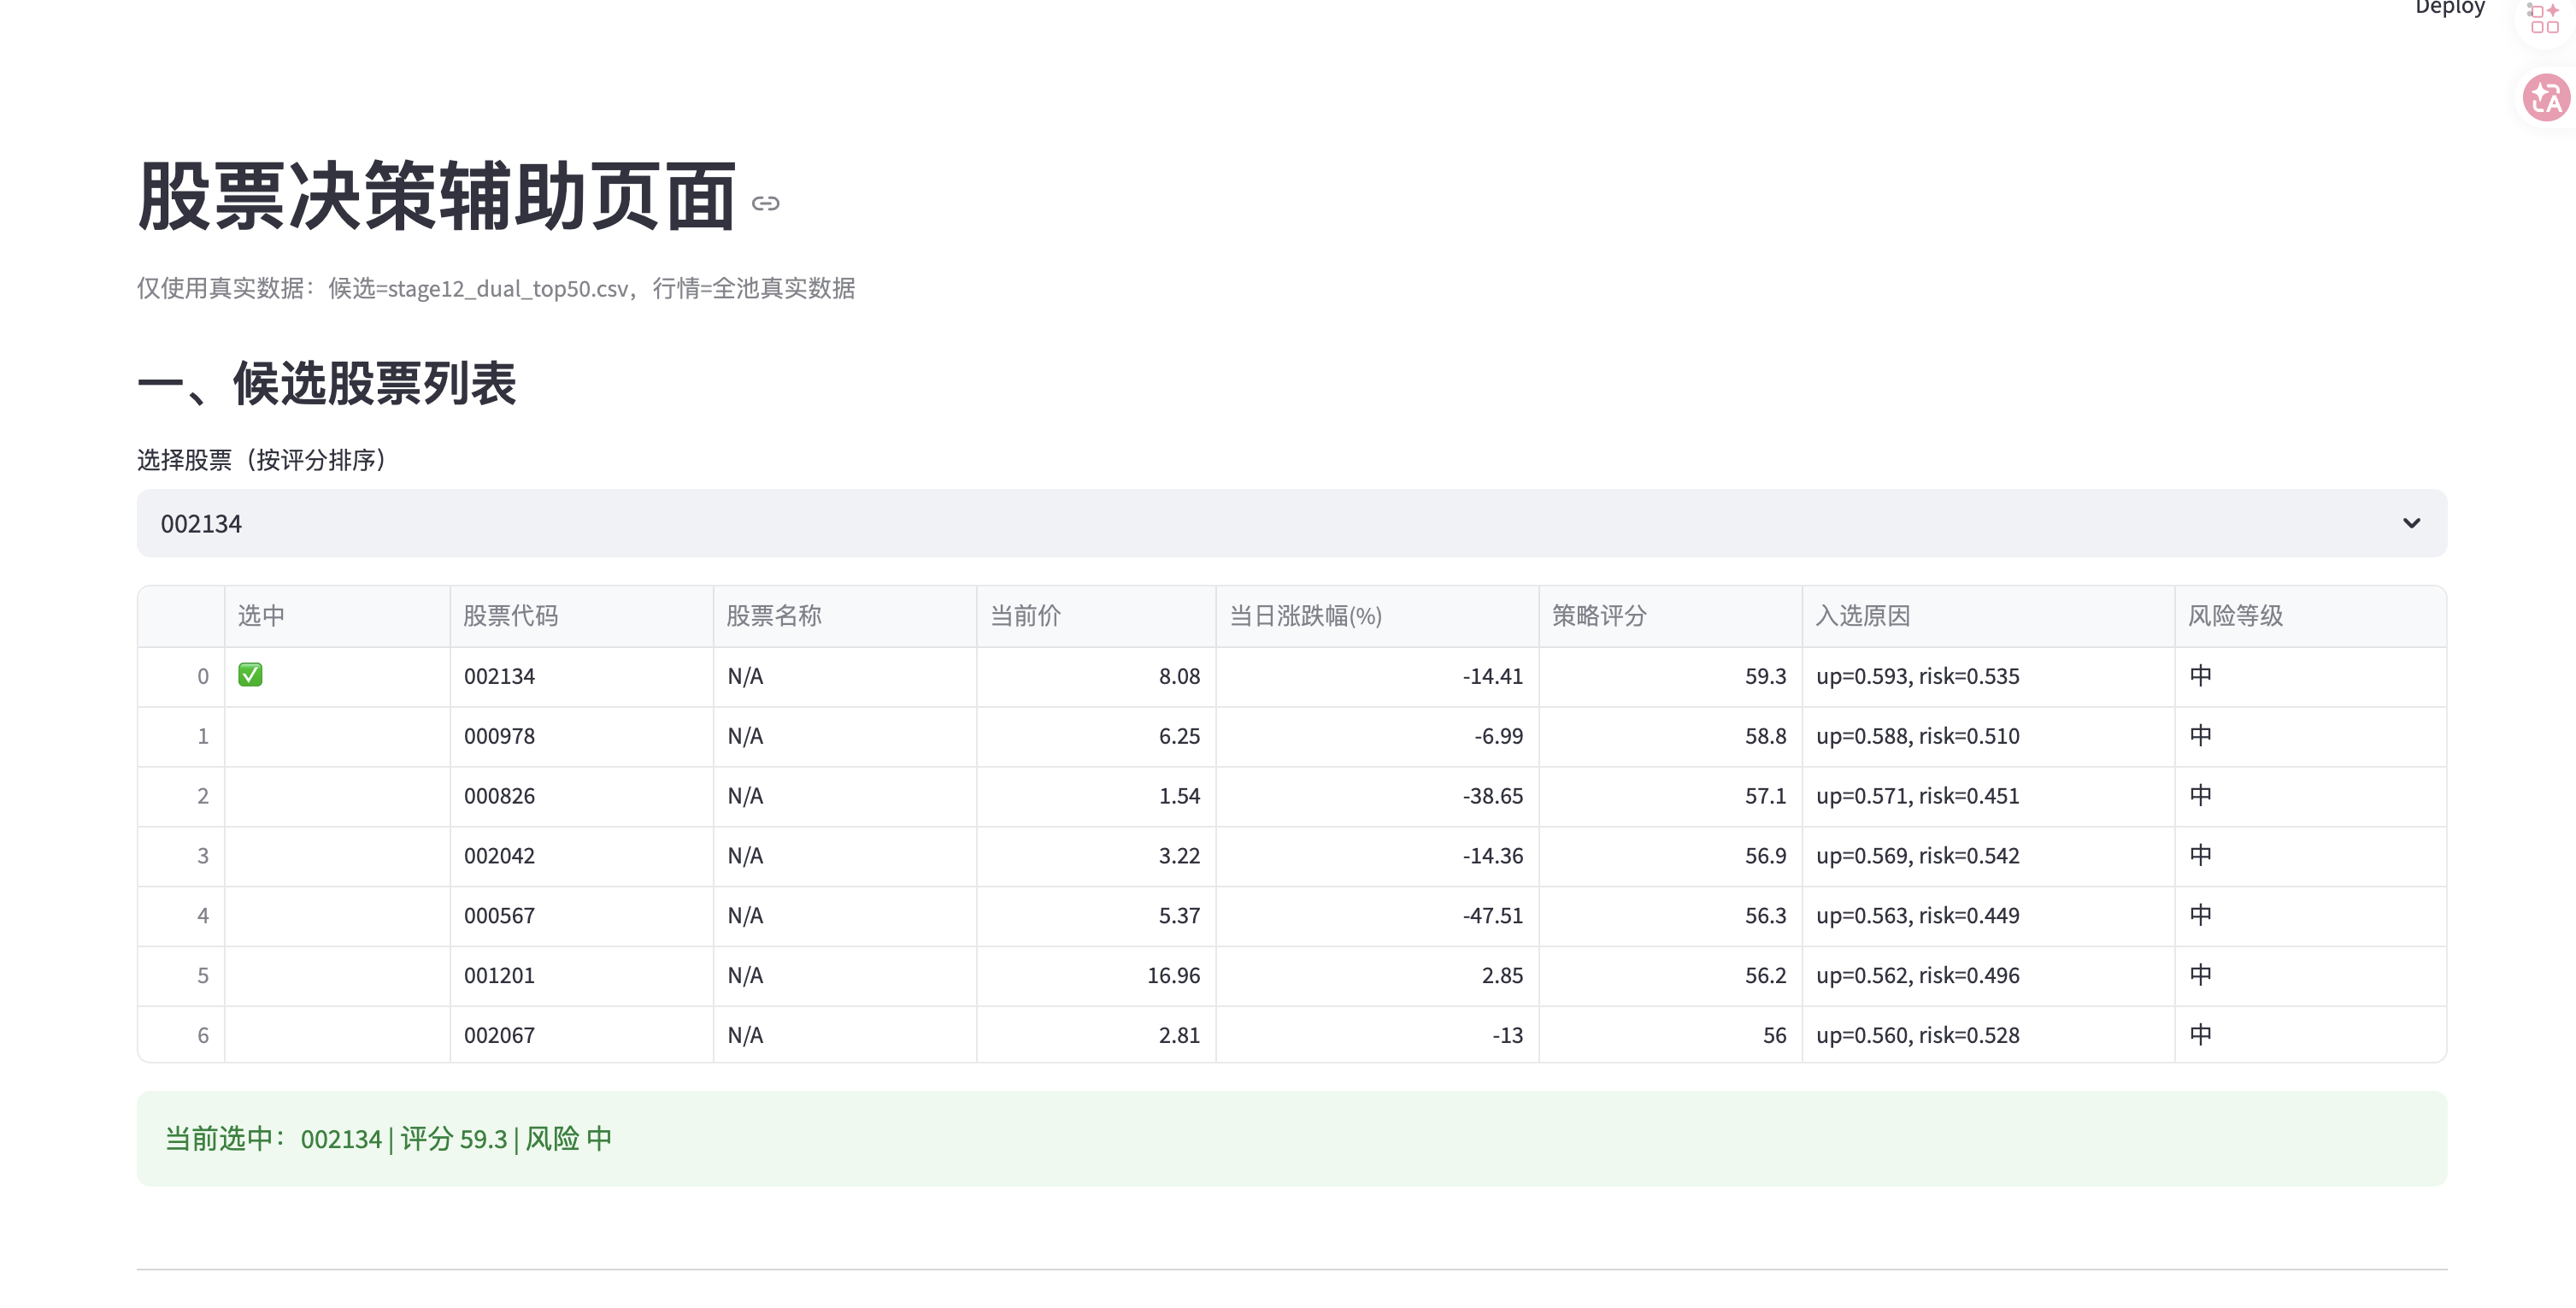Select stock code cell 002042
Viewport: 2576px width, 1308px height.
(x=500, y=856)
